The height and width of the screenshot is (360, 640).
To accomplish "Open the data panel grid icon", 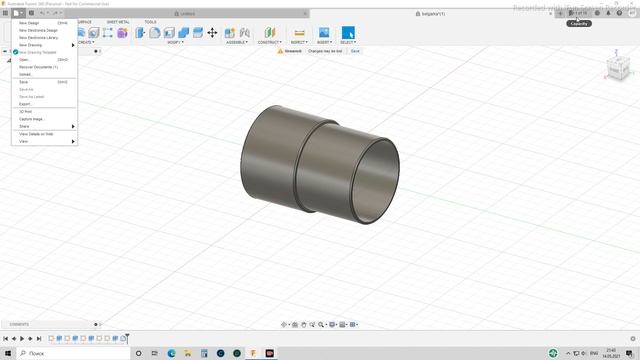I will coord(5,13).
